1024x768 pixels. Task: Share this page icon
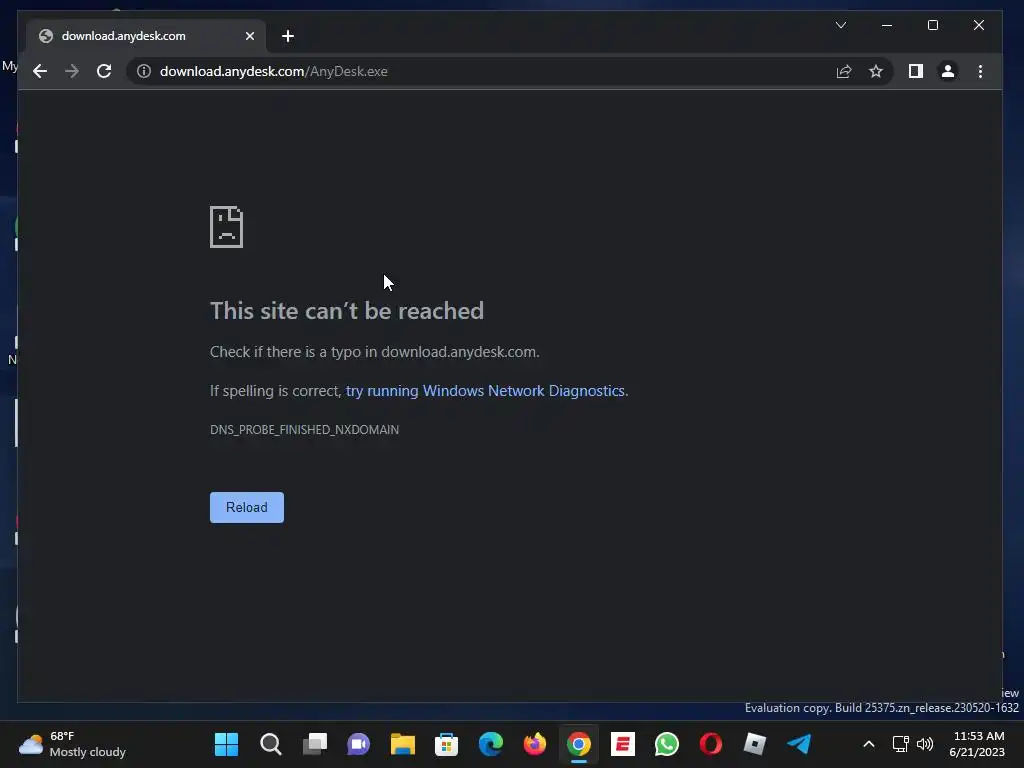click(844, 71)
